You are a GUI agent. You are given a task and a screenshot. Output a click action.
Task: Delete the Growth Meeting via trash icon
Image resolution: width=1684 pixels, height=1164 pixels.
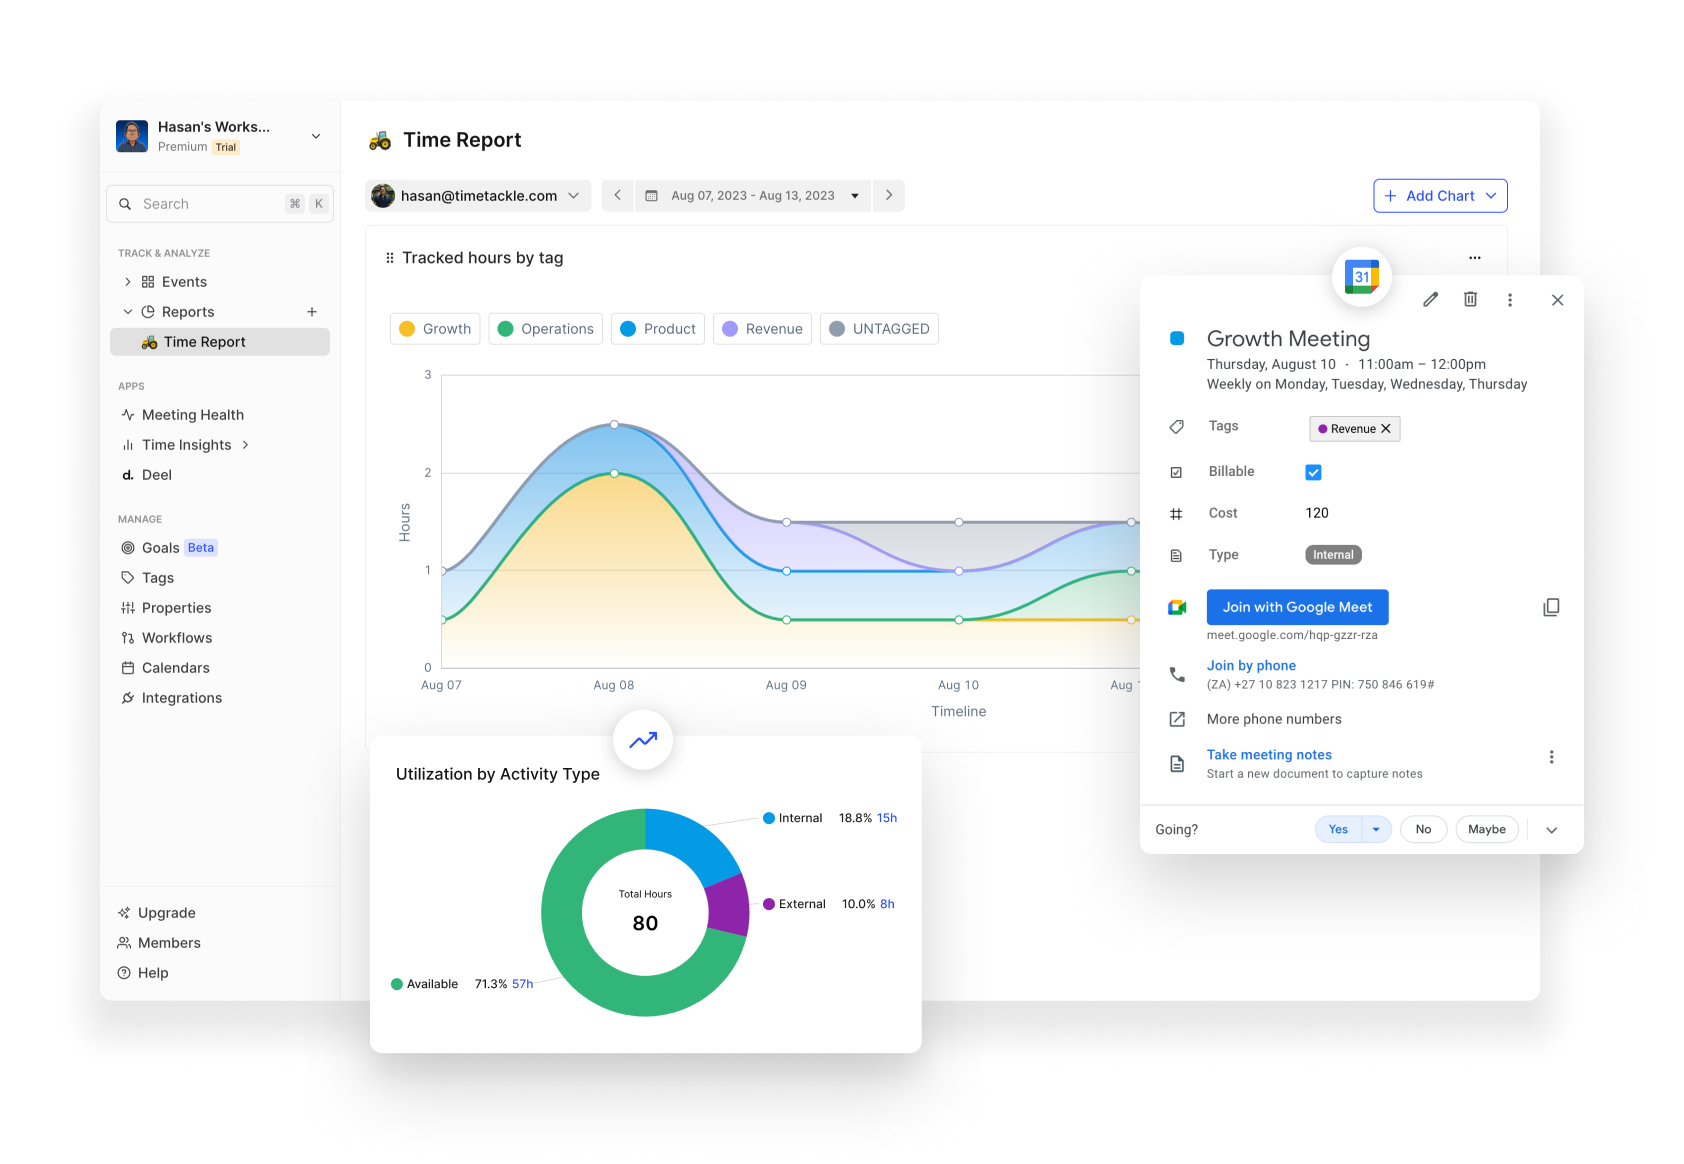(1470, 299)
